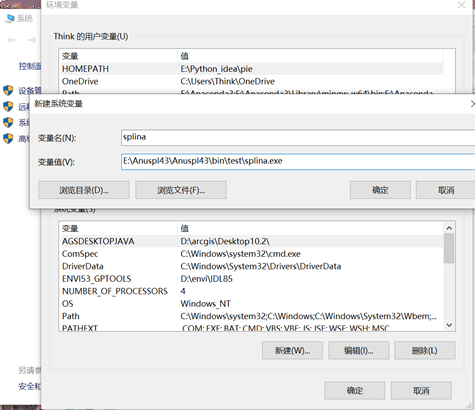Cancel the new system variable dialog with 取消
This screenshot has height=410, width=475.
click(x=446, y=190)
